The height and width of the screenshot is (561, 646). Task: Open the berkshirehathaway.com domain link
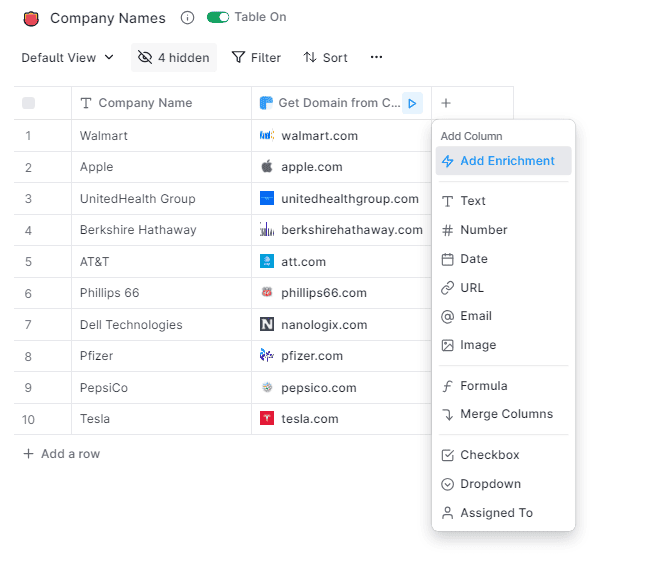pyautogui.click(x=352, y=230)
